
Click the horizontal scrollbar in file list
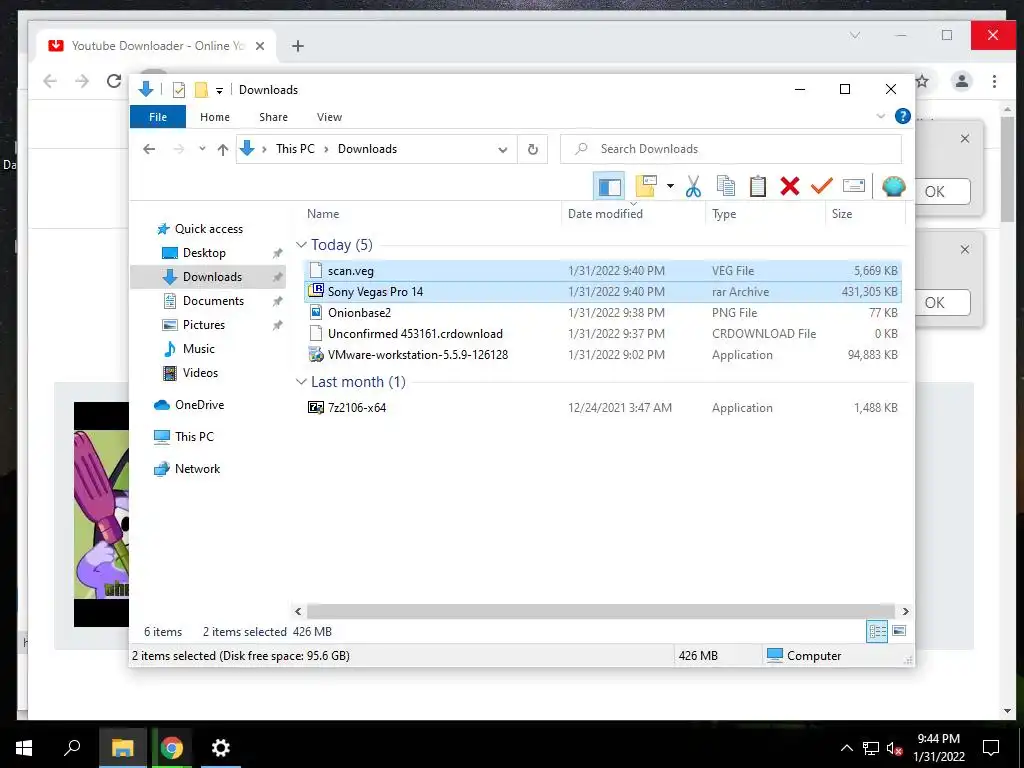point(601,611)
